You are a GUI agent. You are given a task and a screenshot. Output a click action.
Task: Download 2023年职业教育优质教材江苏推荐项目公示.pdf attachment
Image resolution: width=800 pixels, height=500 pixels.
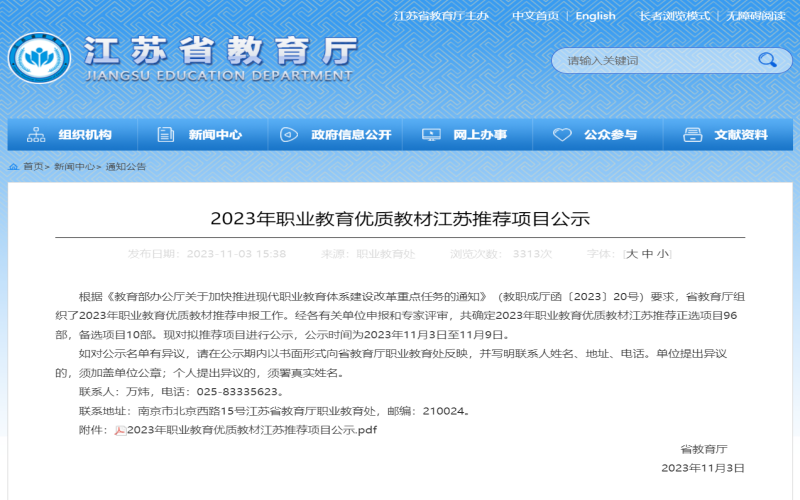click(252, 430)
